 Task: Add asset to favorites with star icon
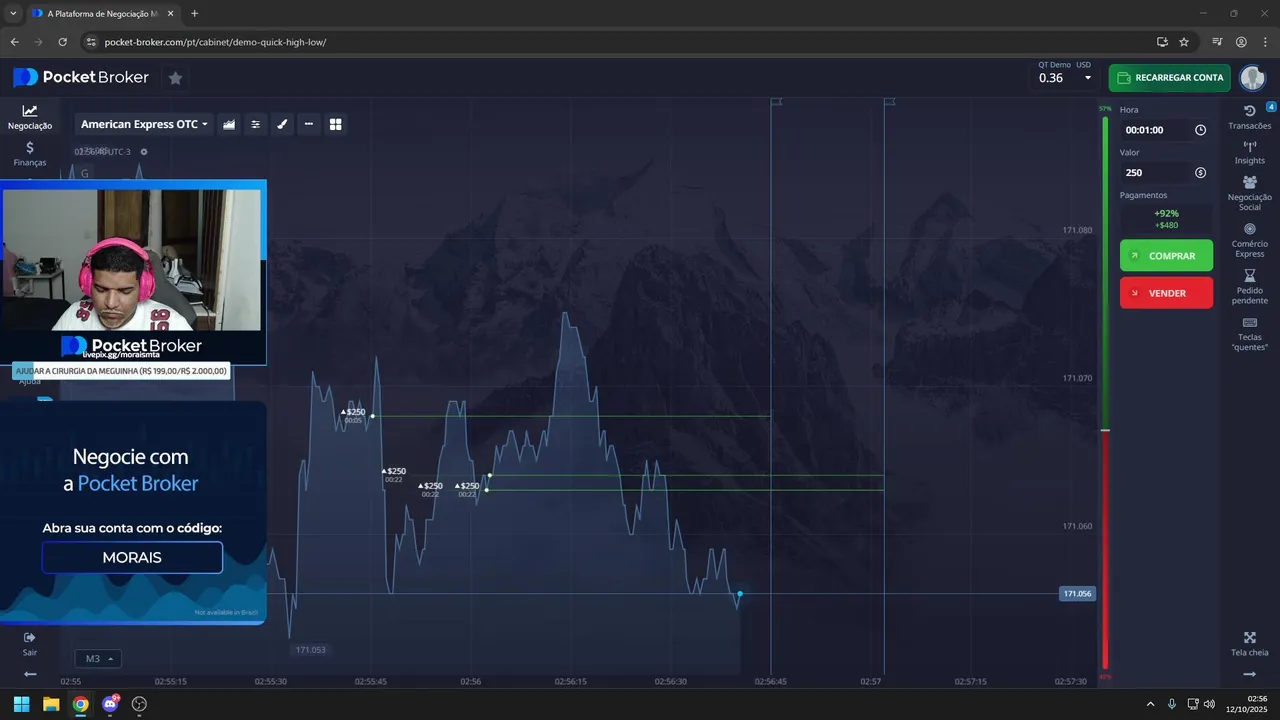[175, 78]
